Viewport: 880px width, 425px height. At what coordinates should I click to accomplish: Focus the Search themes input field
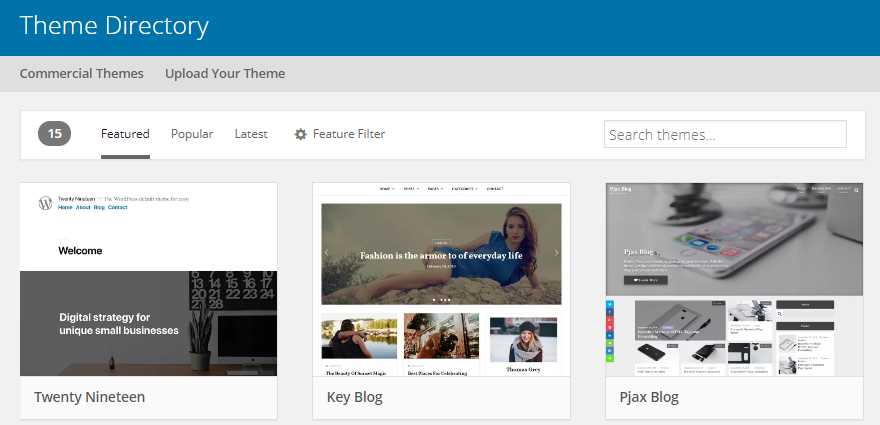point(725,134)
